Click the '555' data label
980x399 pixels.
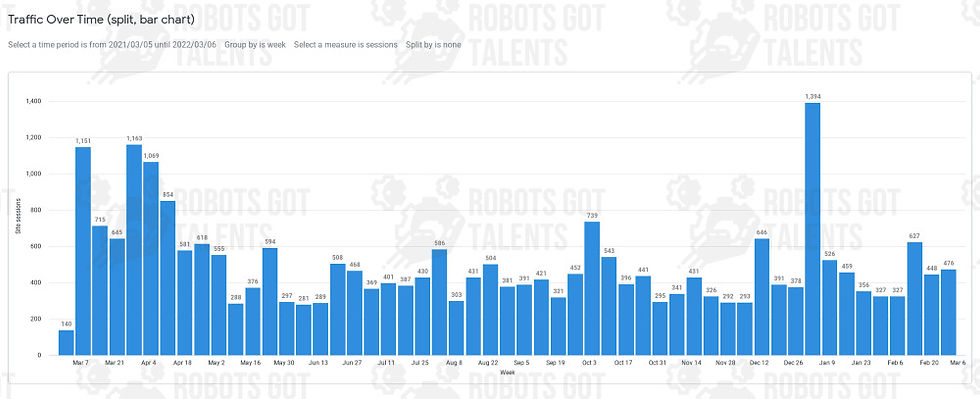click(219, 249)
